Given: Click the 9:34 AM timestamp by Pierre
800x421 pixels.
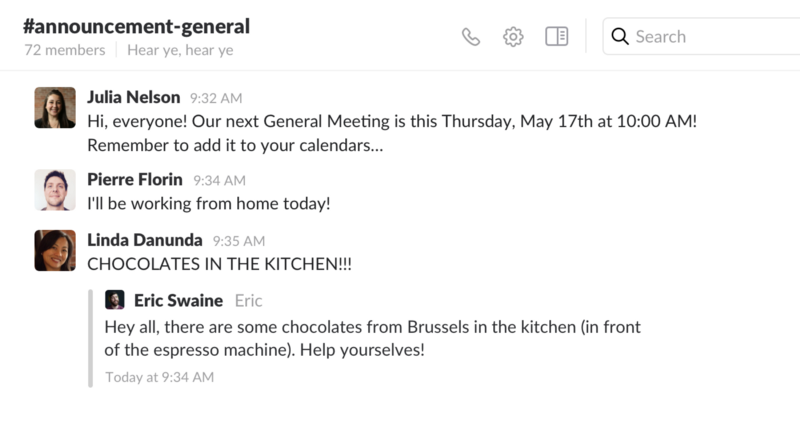Looking at the screenshot, I should click(219, 180).
